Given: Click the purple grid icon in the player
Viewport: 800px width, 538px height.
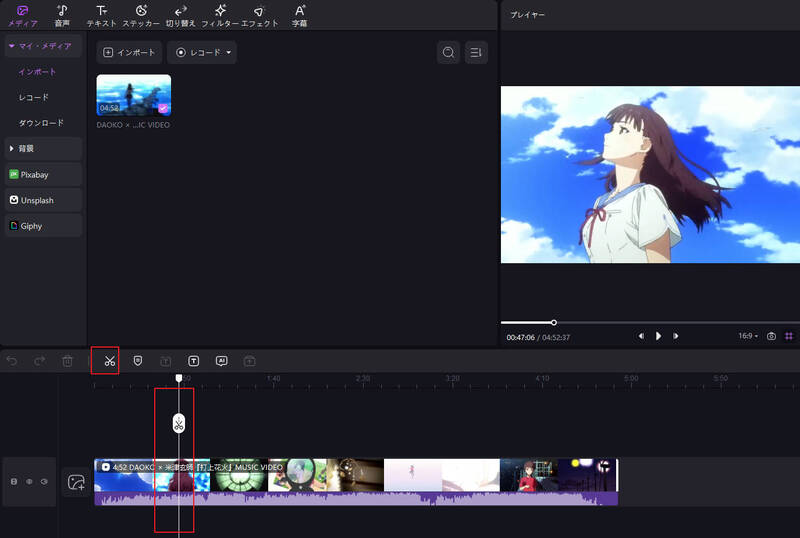Looking at the screenshot, I should tap(789, 336).
